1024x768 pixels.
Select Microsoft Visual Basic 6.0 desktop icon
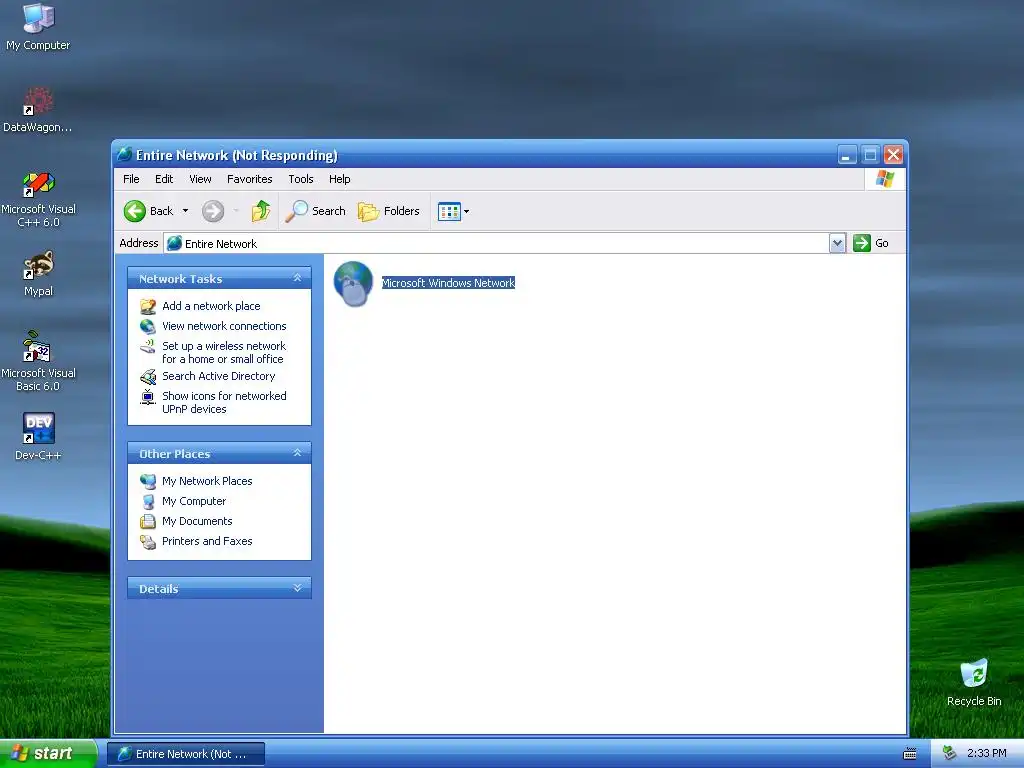coord(38,361)
